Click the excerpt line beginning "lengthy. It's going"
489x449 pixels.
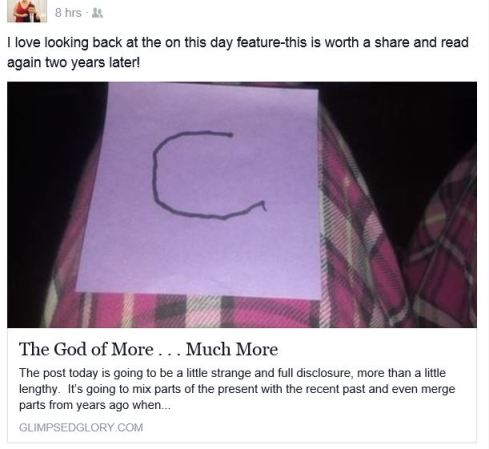coord(237,389)
